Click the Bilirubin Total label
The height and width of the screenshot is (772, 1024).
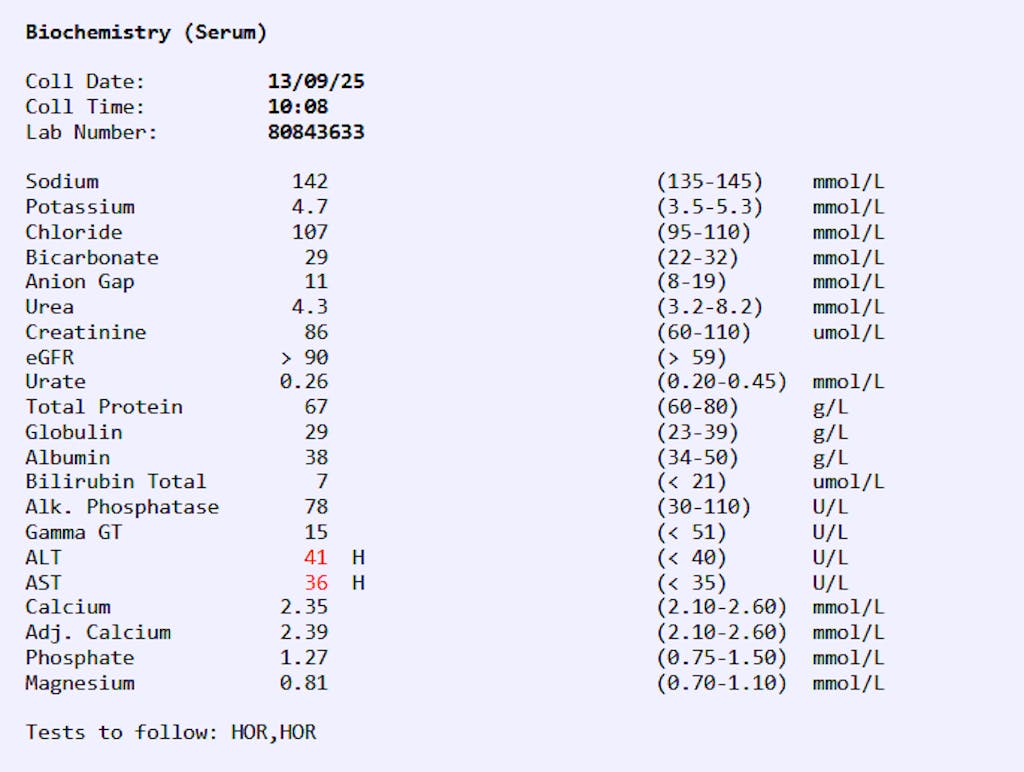tap(116, 482)
